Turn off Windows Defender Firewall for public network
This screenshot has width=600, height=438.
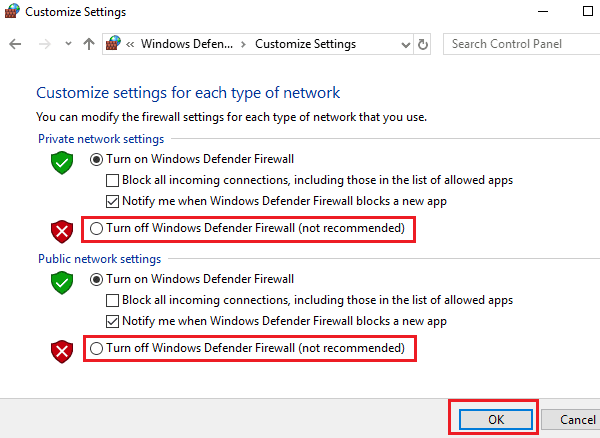point(97,348)
